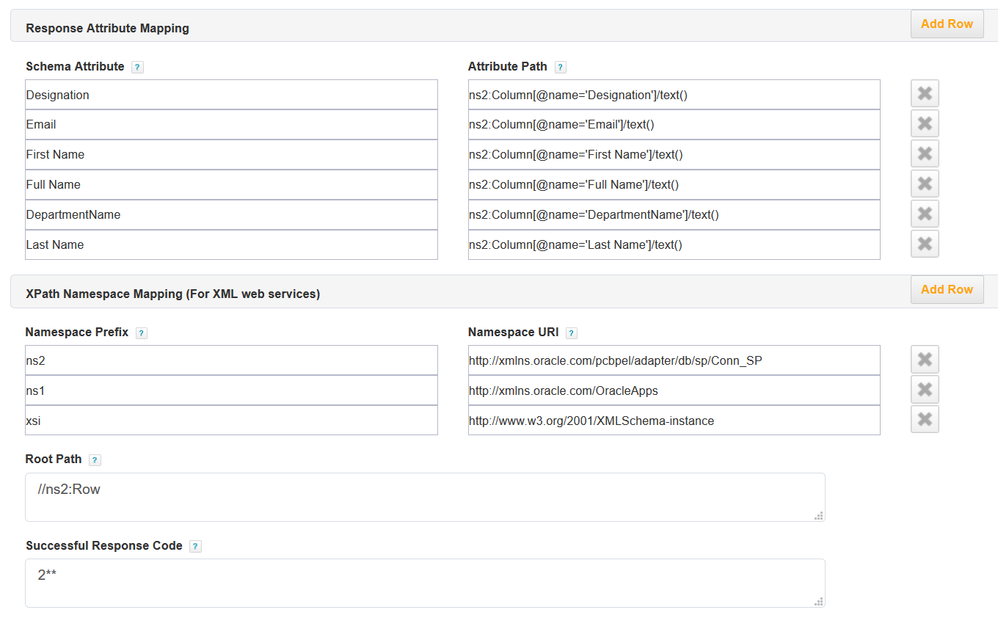This screenshot has height=621, width=998.
Task: Add Row to XPath Namespace Mapping
Action: [x=946, y=290]
